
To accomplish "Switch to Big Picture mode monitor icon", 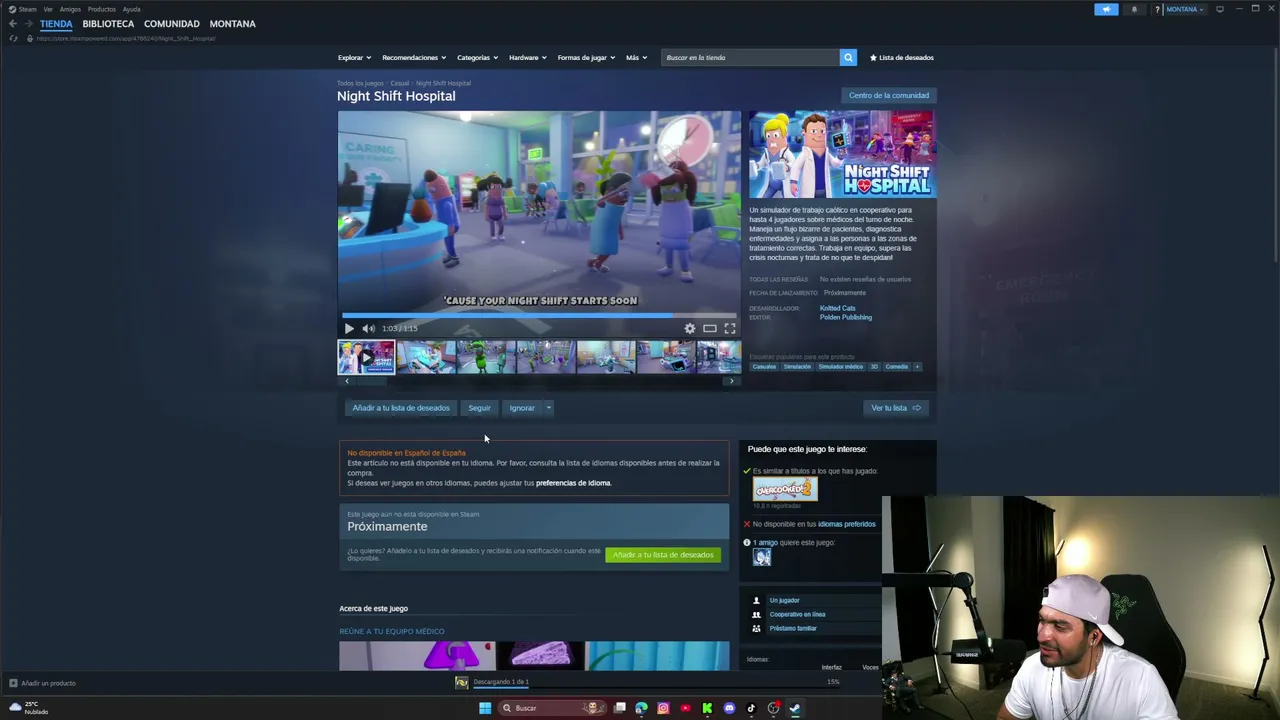I will [x=1219, y=9].
